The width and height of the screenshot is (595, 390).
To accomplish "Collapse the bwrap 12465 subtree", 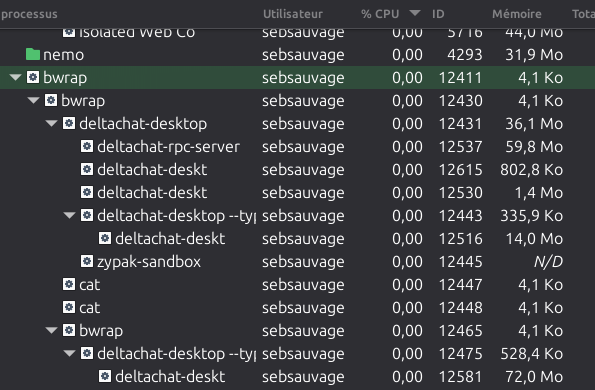I will click(x=51, y=330).
